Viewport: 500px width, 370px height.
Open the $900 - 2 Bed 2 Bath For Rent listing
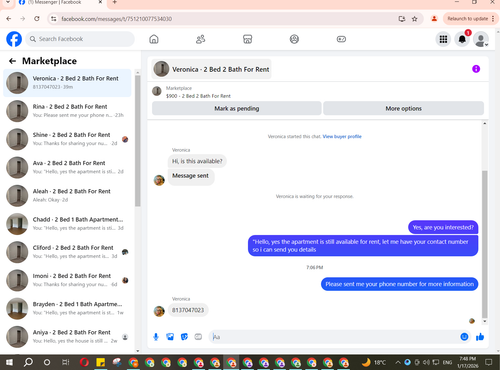coord(198,96)
